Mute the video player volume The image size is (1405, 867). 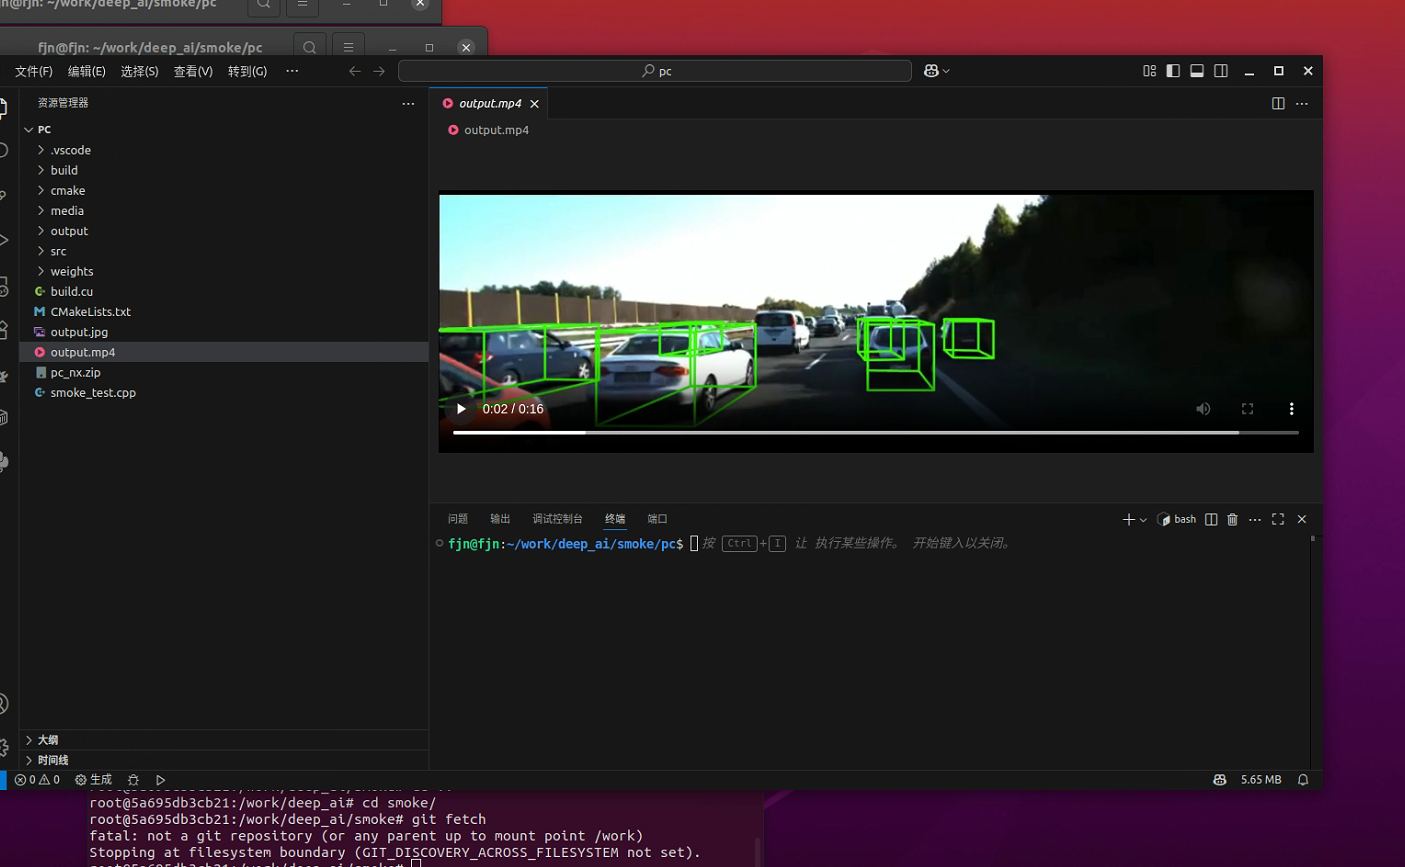pos(1203,409)
